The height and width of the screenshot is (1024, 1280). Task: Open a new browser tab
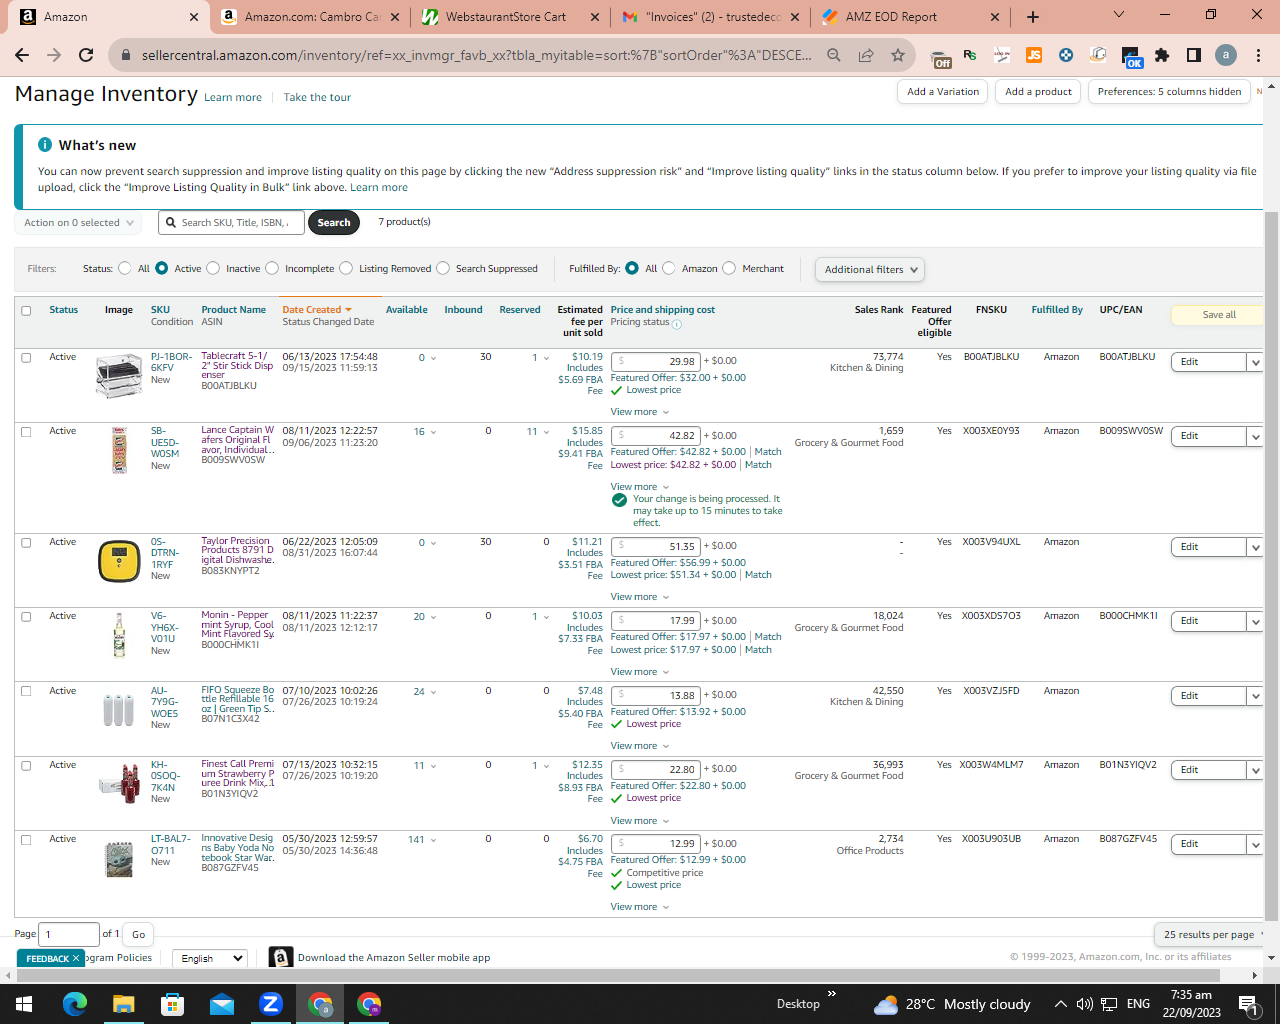[x=1033, y=17]
